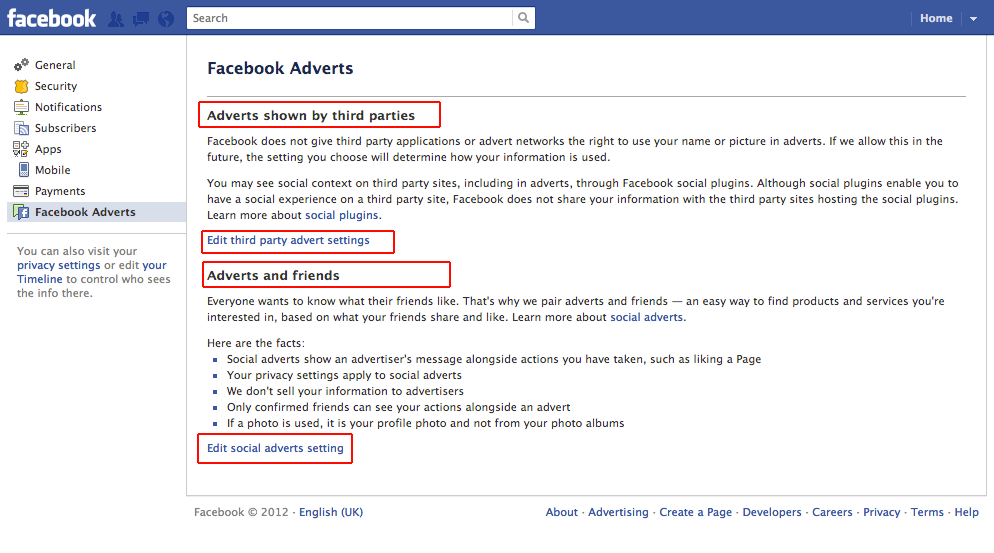Viewport: 994px width, 553px height.
Task: Click the Security shield icon
Action: pyautogui.click(x=21, y=86)
